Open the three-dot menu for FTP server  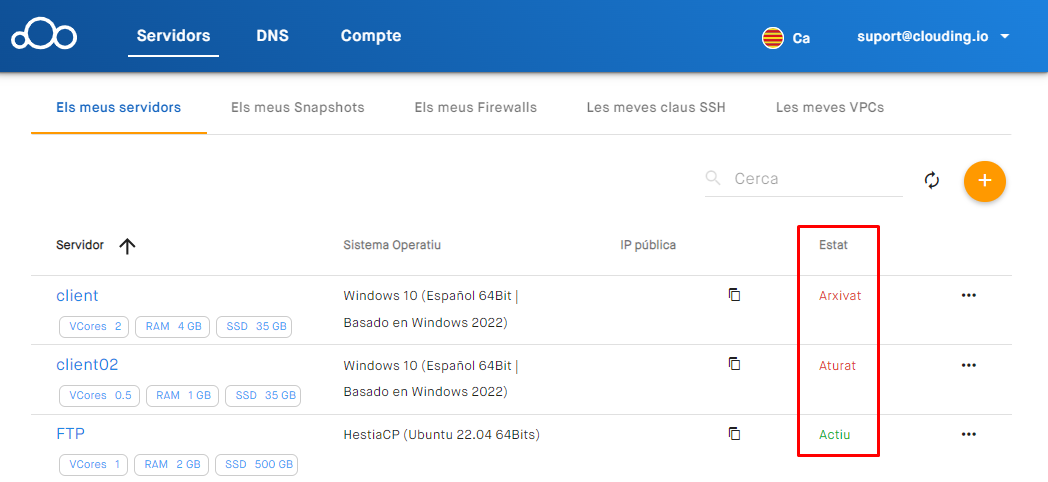(968, 435)
